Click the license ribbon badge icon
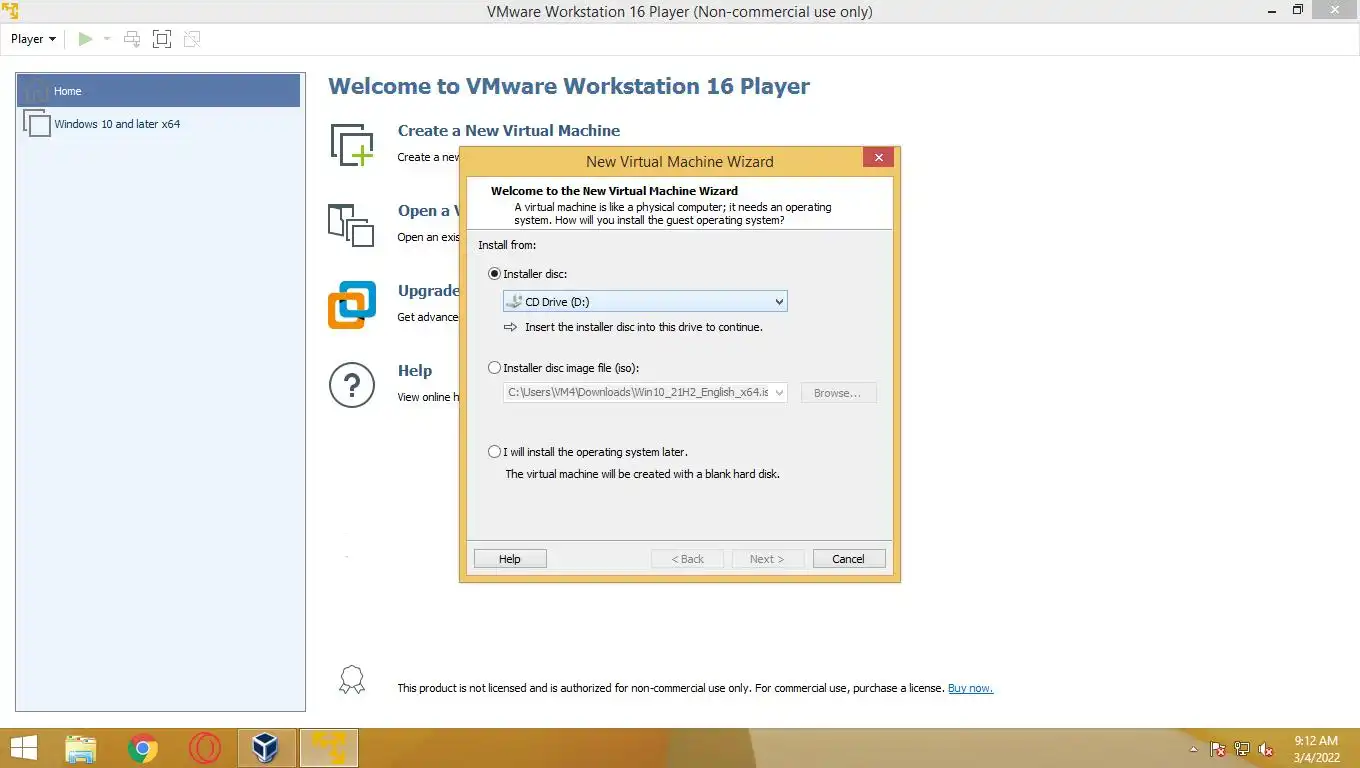 click(352, 681)
